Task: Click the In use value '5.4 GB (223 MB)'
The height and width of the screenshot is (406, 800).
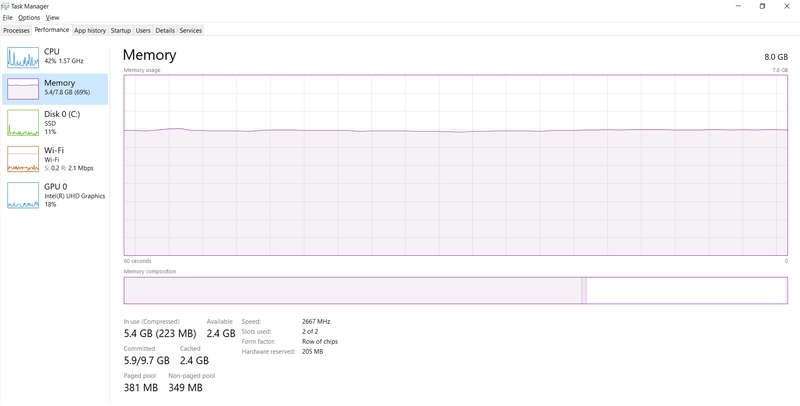Action: (x=160, y=334)
